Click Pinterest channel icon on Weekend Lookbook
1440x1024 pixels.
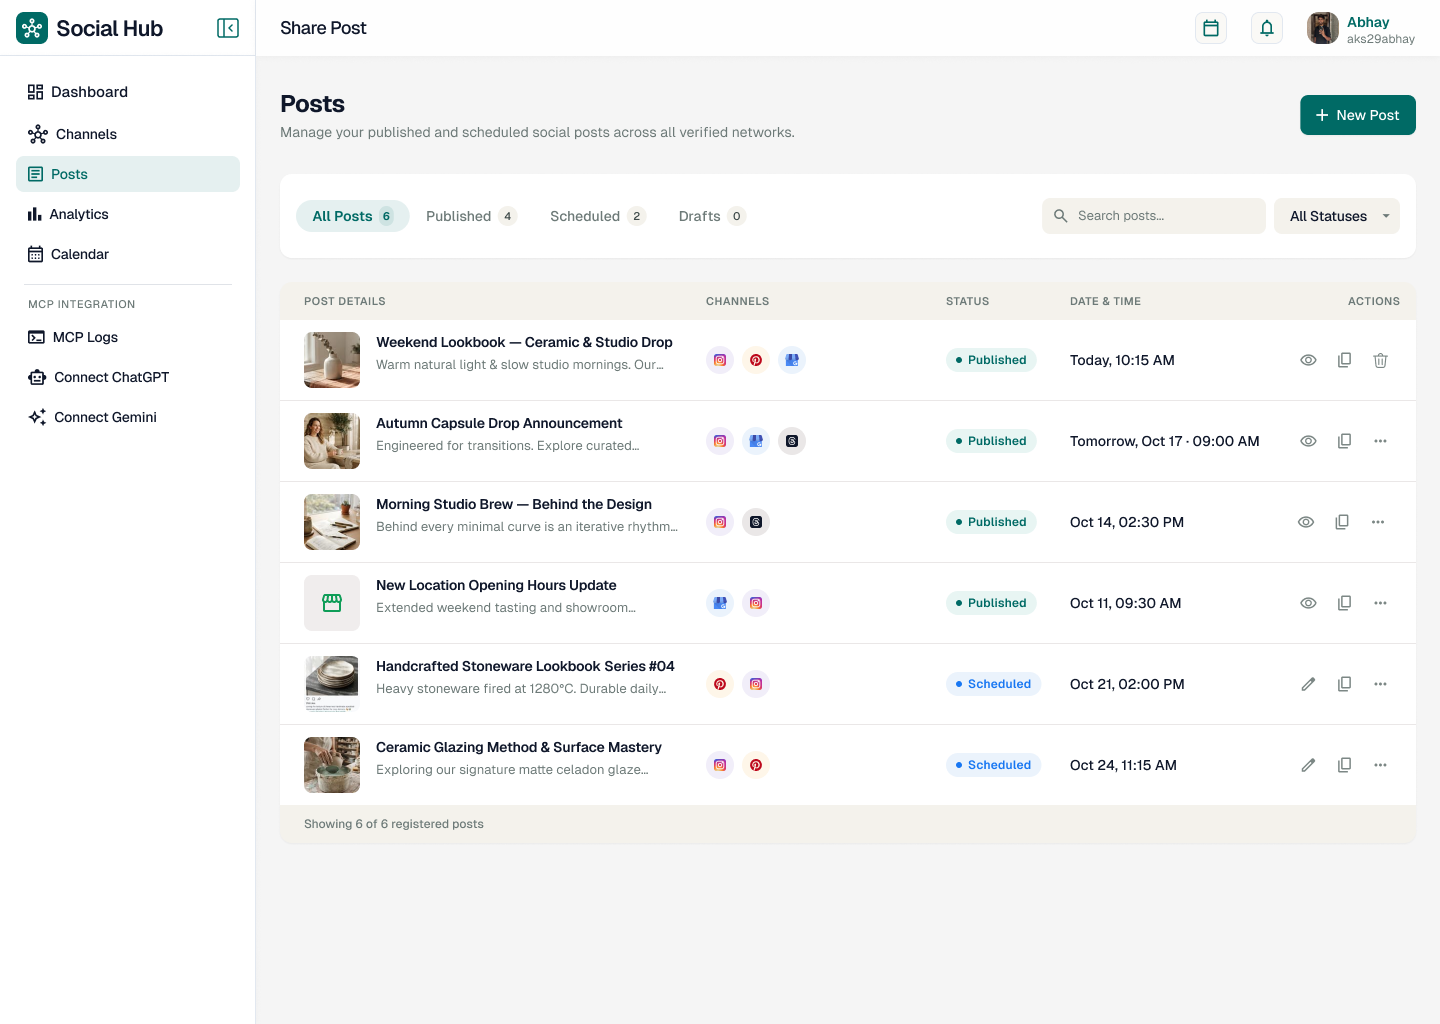pos(756,360)
